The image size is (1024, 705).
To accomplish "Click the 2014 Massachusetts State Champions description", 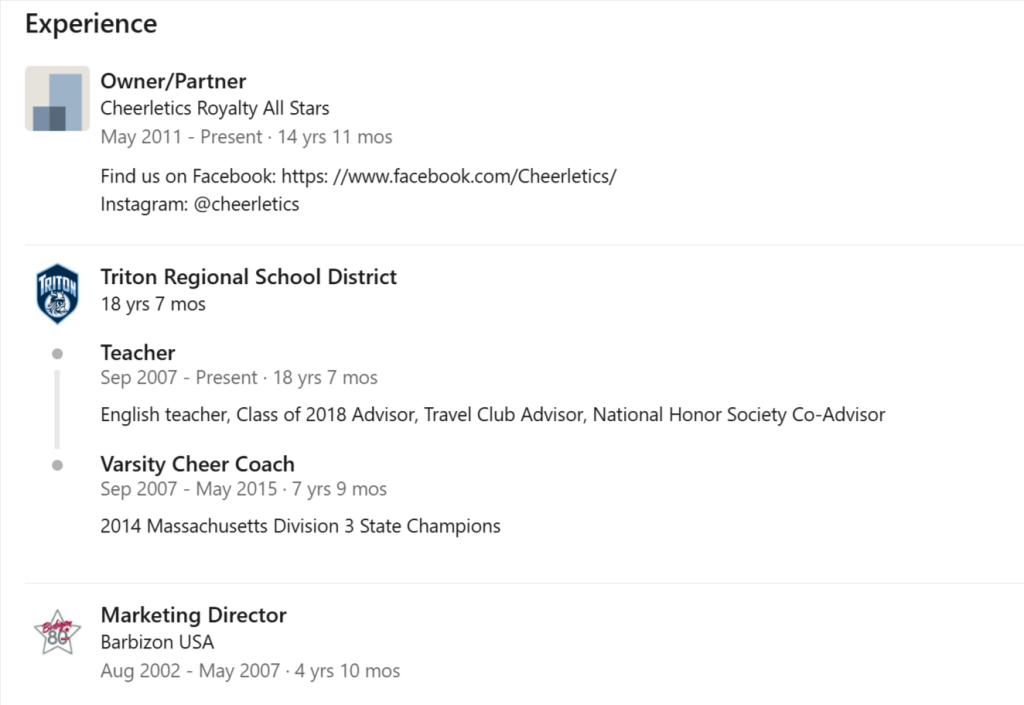I will coord(300,525).
